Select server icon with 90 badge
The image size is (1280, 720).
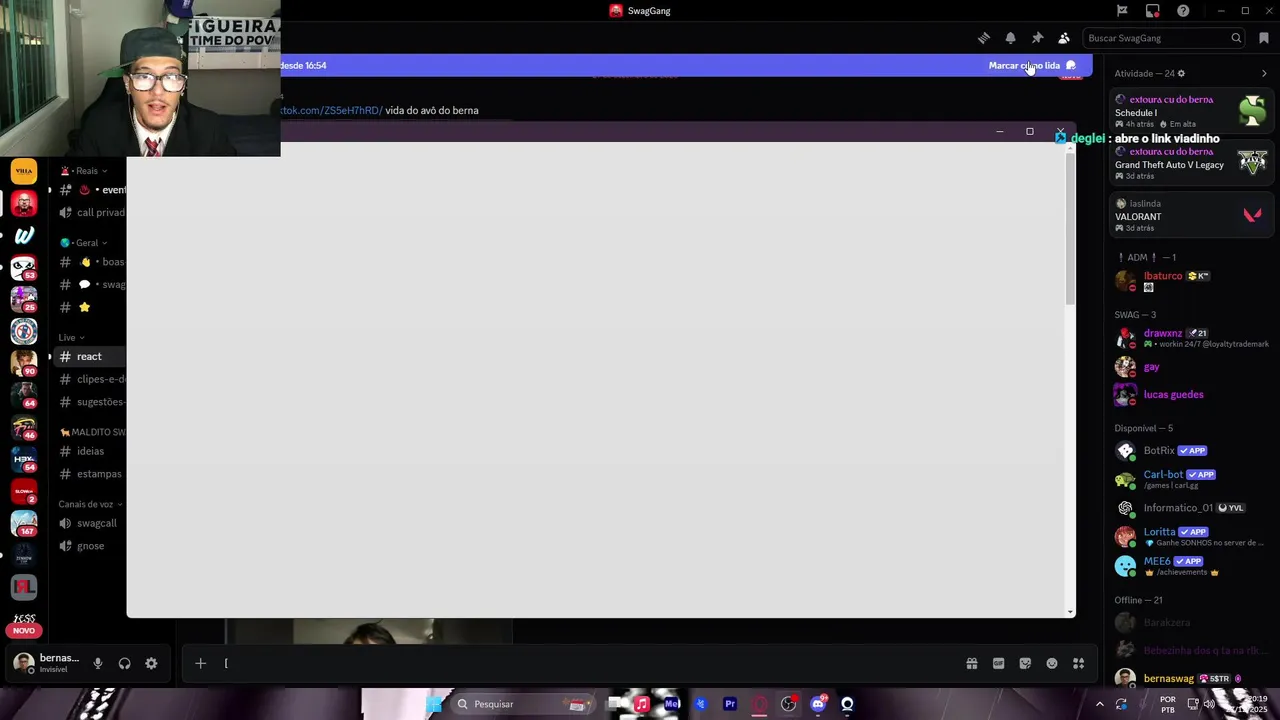24,364
